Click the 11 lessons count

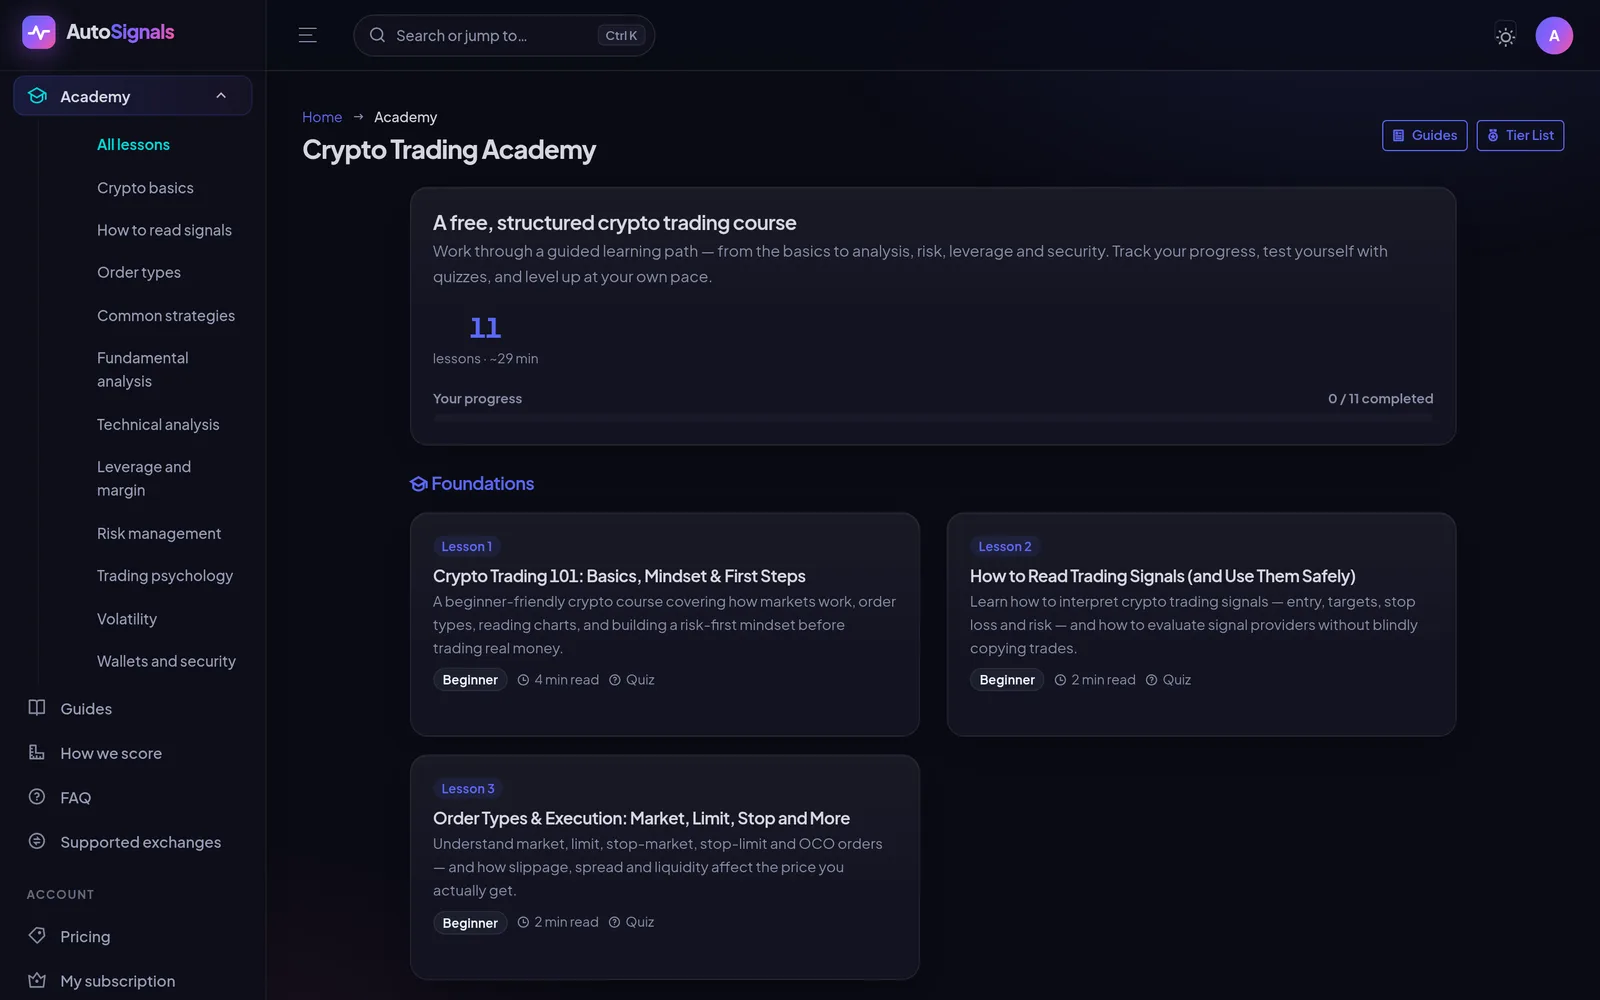(x=485, y=328)
